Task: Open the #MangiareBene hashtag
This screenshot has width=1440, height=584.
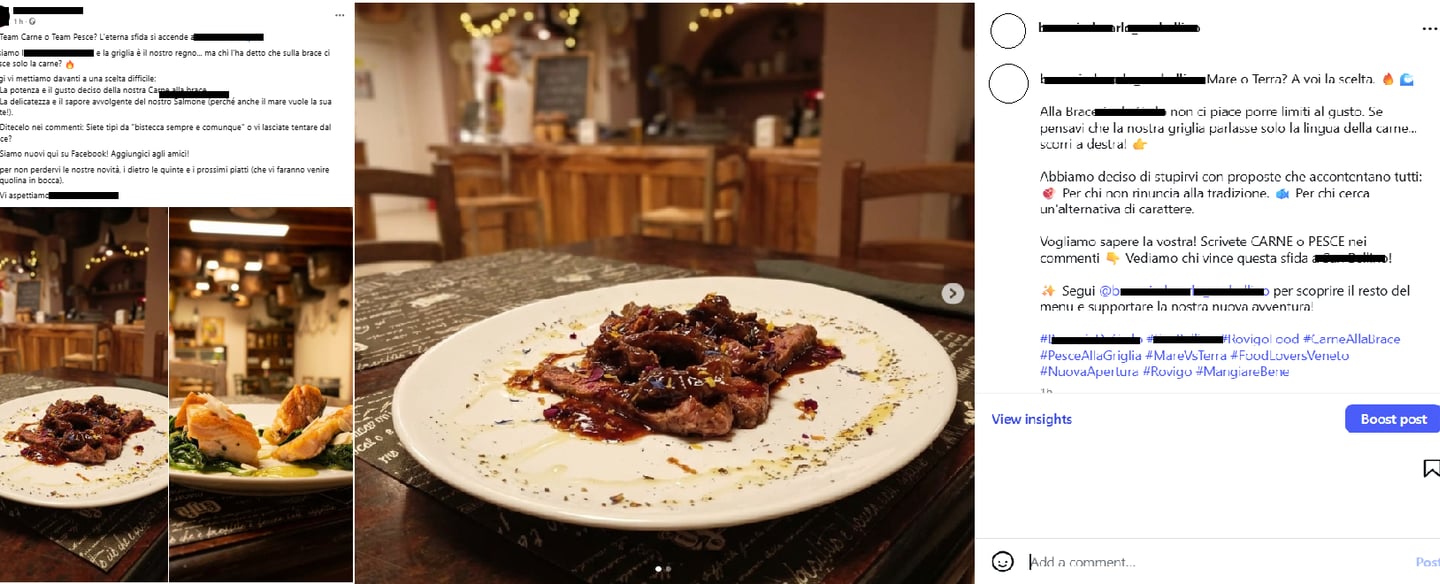Action: point(1242,371)
